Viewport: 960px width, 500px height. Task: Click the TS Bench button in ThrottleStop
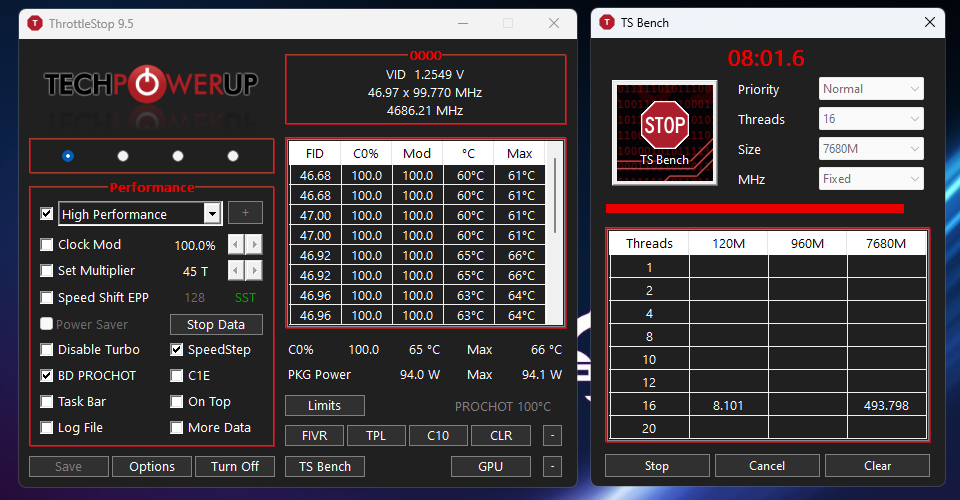[324, 466]
